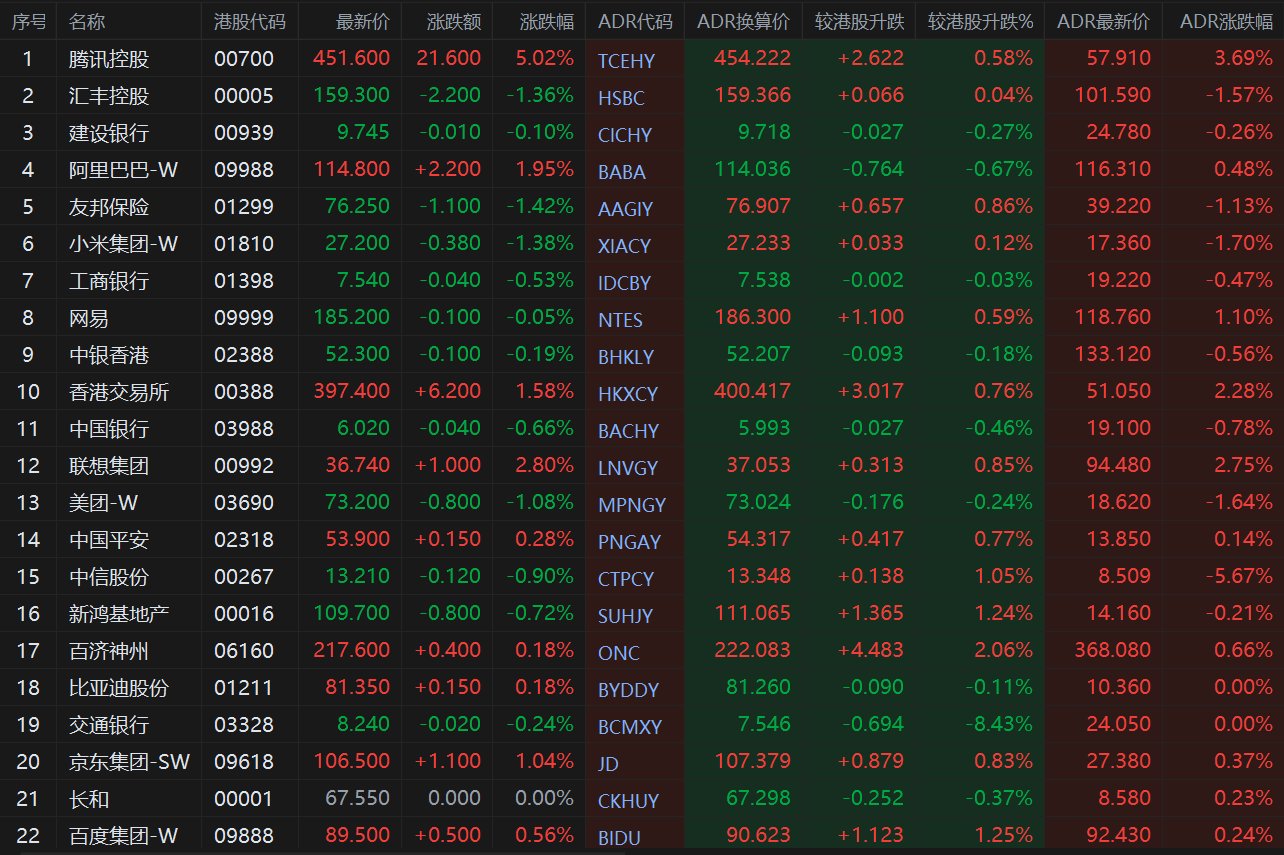
Task: Click the ADR代码 column header
Action: 635,21
